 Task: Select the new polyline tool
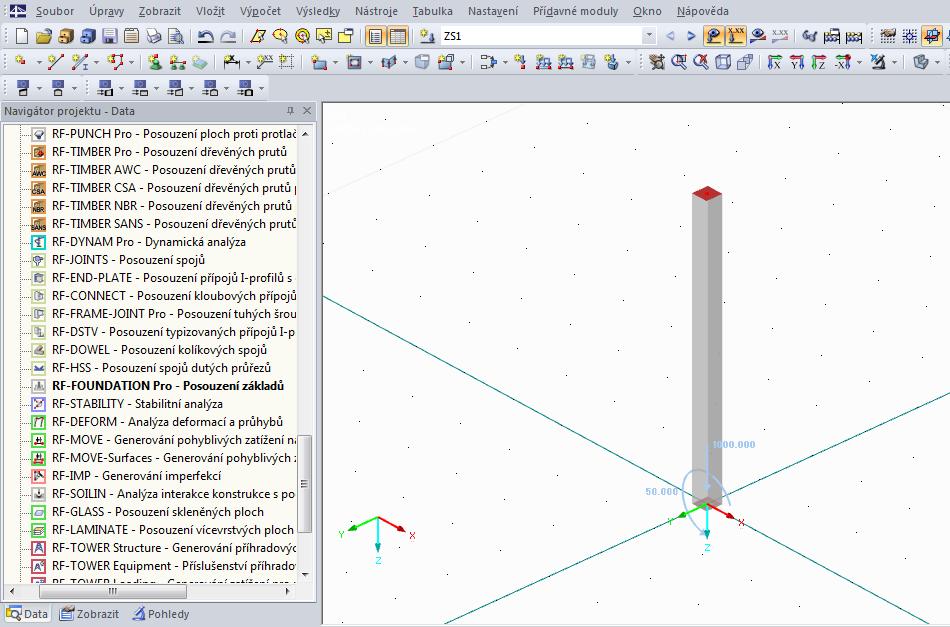pyautogui.click(x=115, y=62)
